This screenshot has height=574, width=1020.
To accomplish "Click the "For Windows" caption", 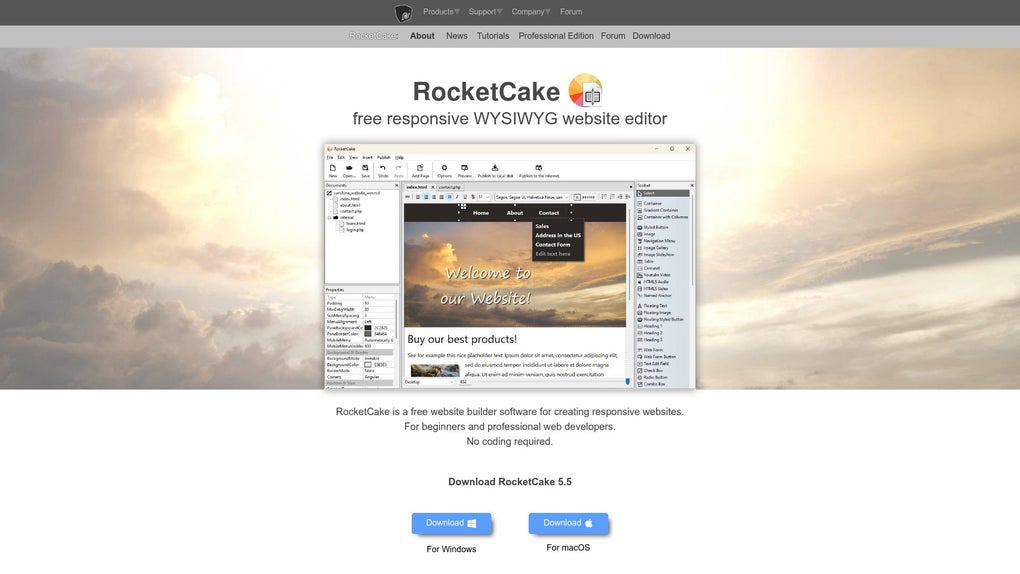I will pos(451,549).
